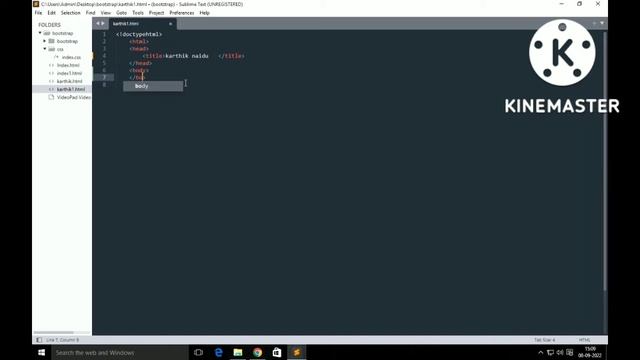Open Google Chrome from the taskbar
Viewport: 640px width, 360px height.
click(x=258, y=353)
